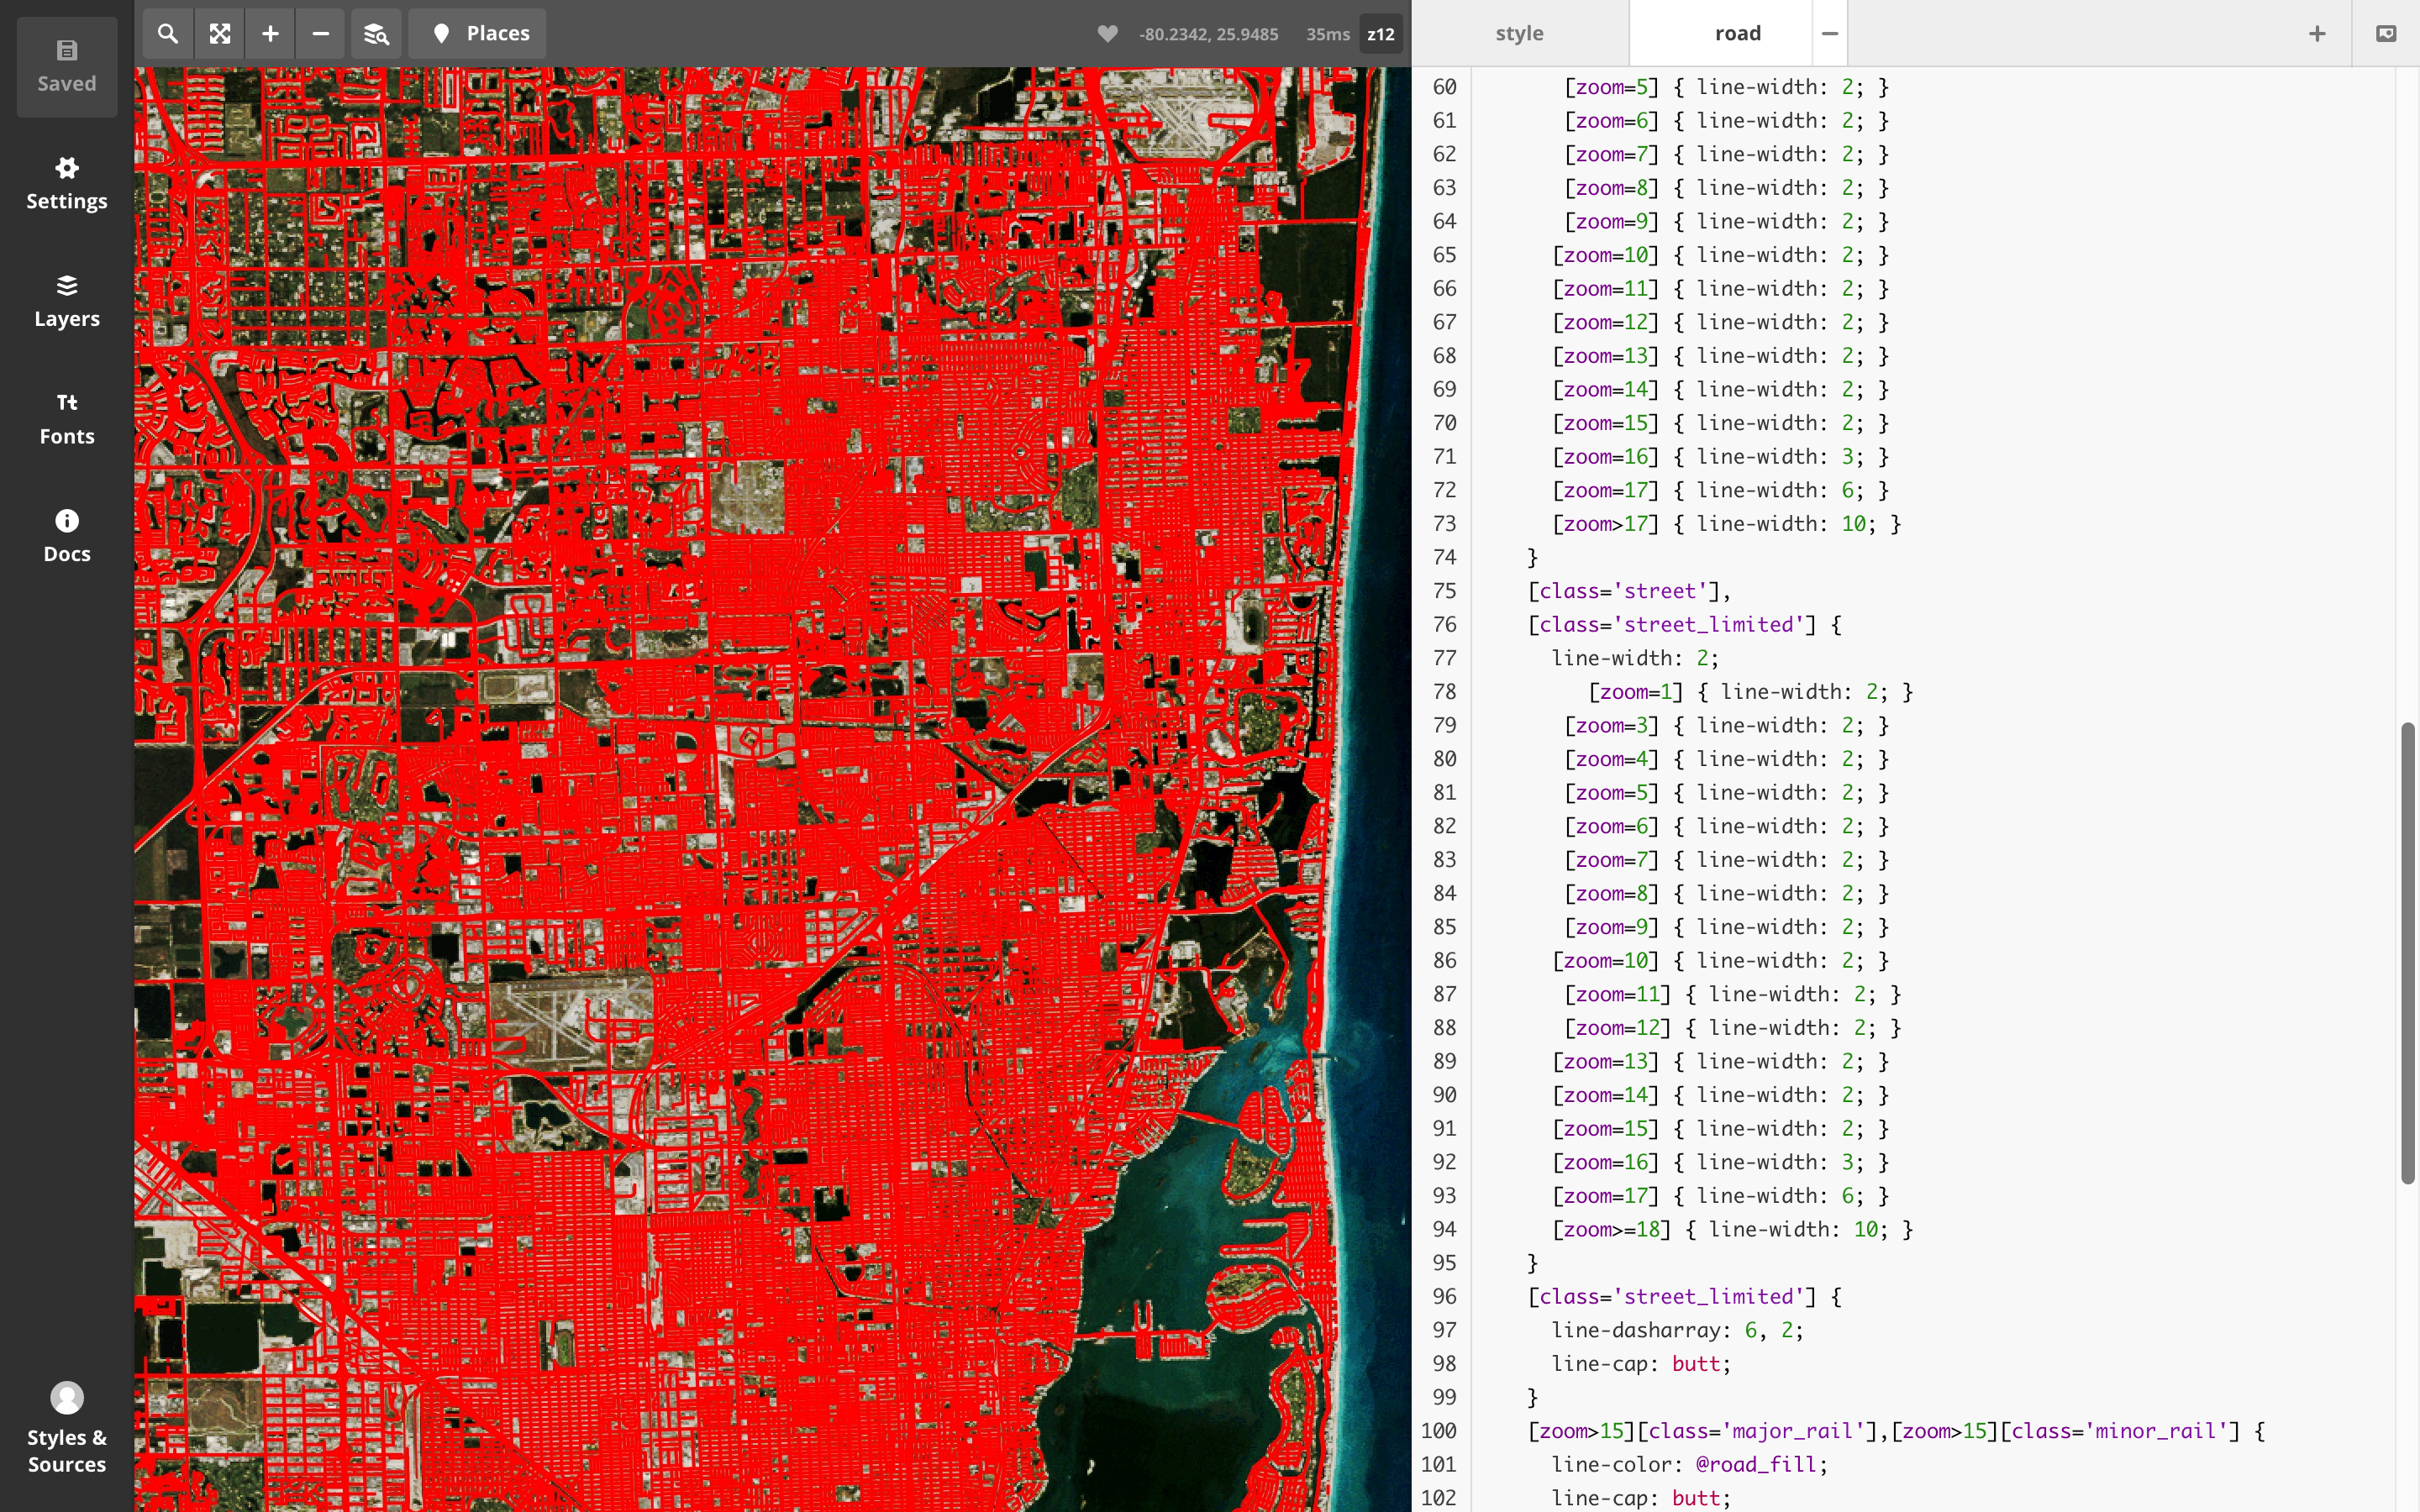Viewport: 2420px width, 1512px height.
Task: Click the layer inspect icon
Action: pyautogui.click(x=376, y=34)
